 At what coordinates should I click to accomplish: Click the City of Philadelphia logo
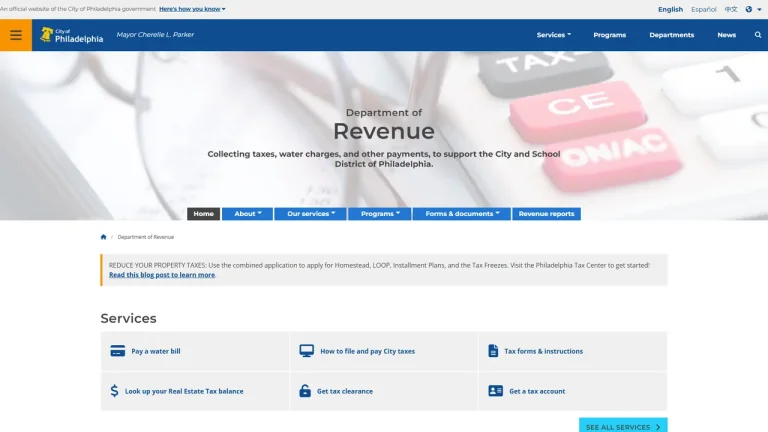tap(72, 35)
